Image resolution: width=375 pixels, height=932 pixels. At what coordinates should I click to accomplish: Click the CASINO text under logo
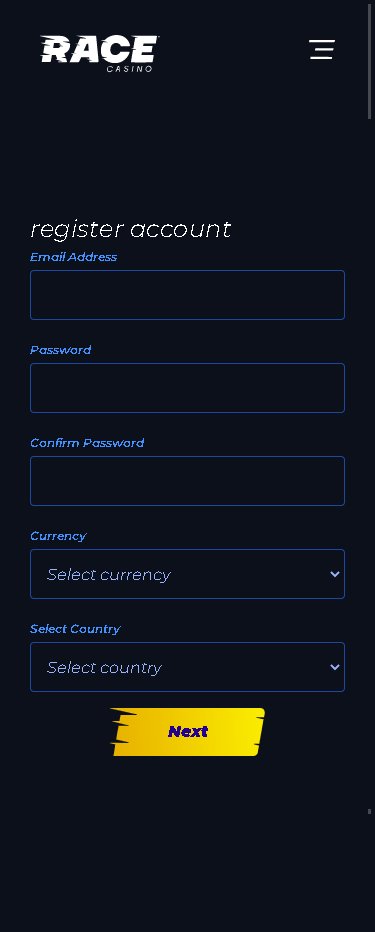pyautogui.click(x=130, y=68)
